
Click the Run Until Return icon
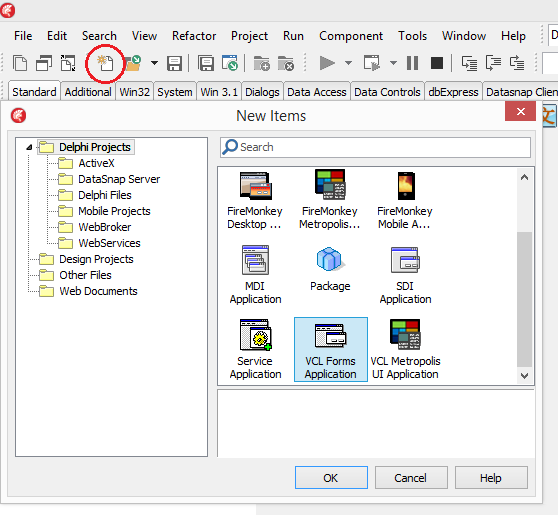pyautogui.click(x=517, y=63)
